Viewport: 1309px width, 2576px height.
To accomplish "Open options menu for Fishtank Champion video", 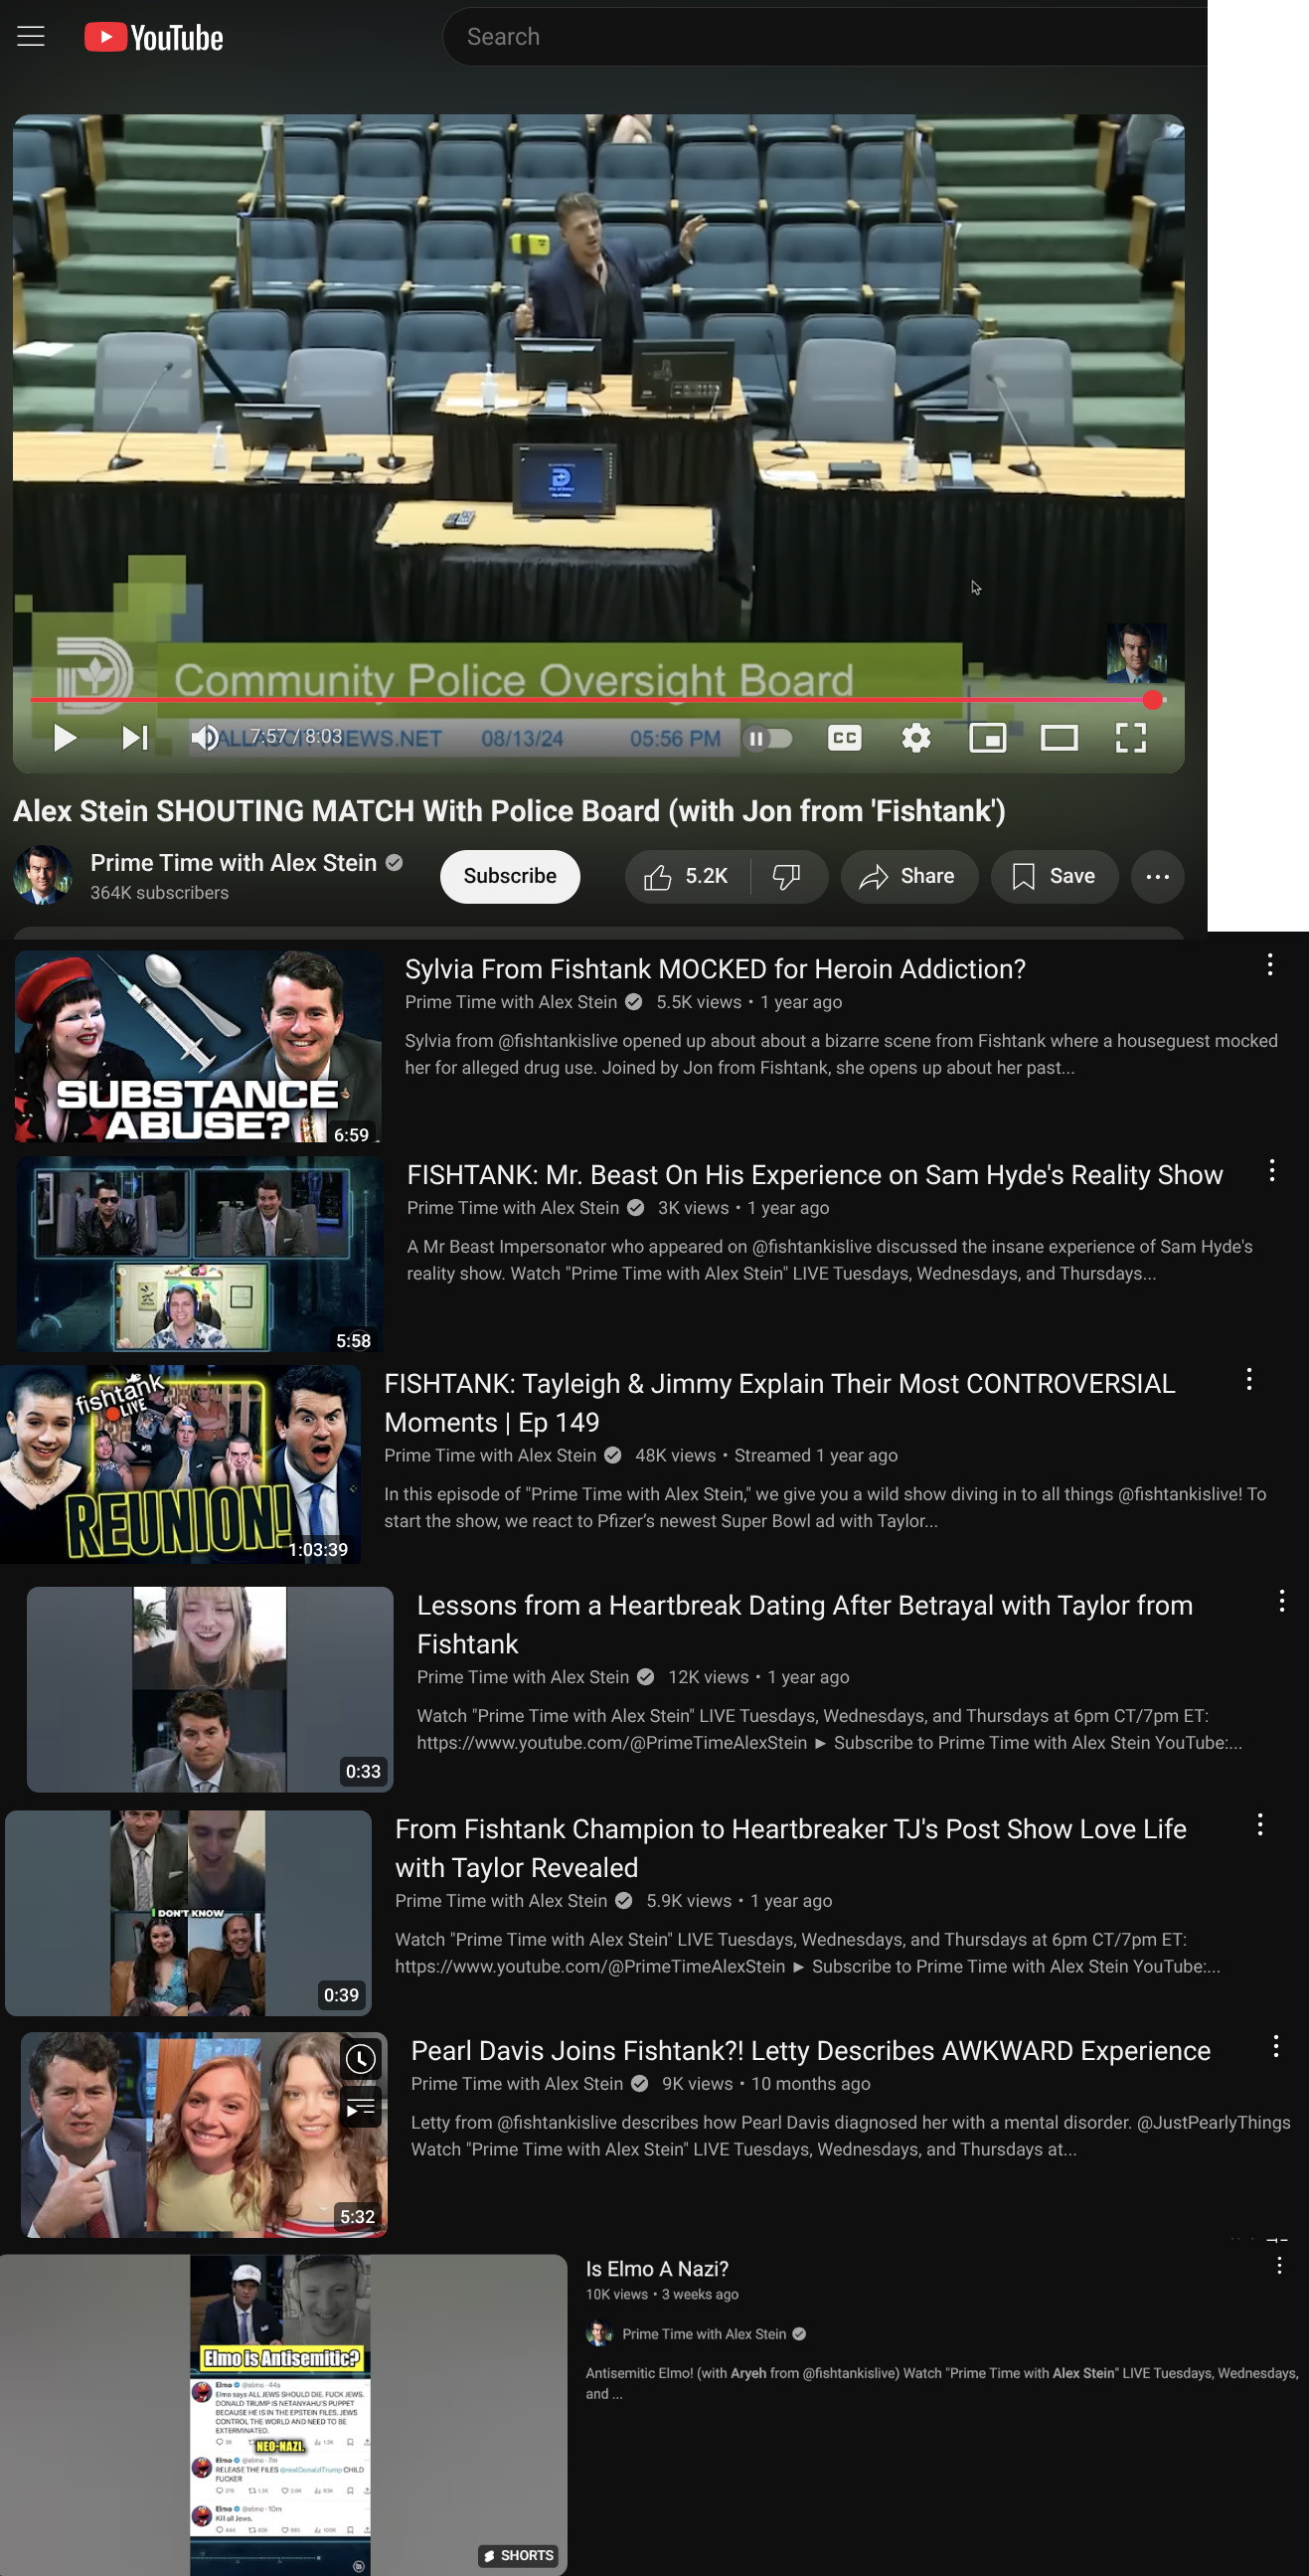I will [1260, 1825].
